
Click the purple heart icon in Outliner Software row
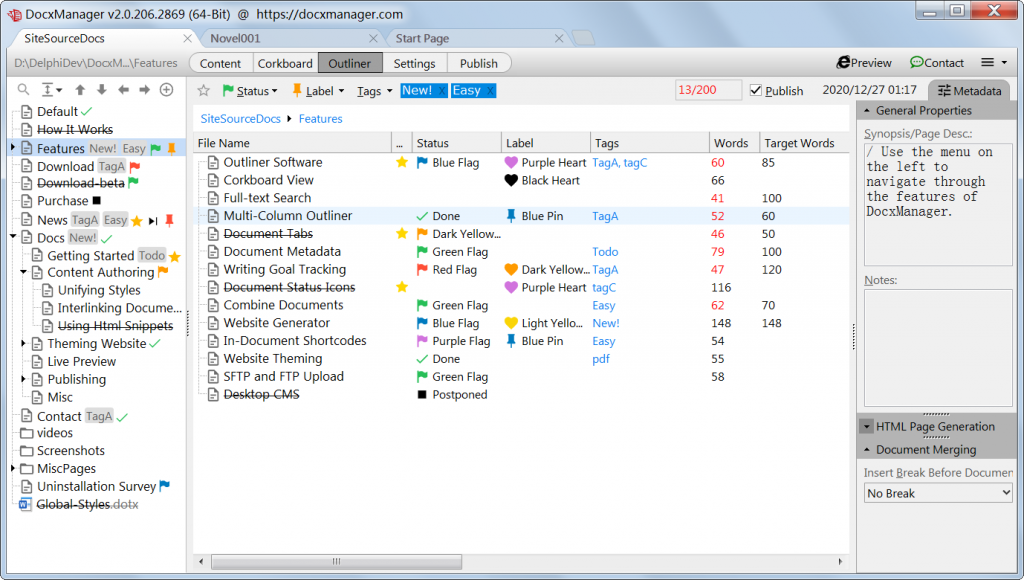click(x=511, y=162)
